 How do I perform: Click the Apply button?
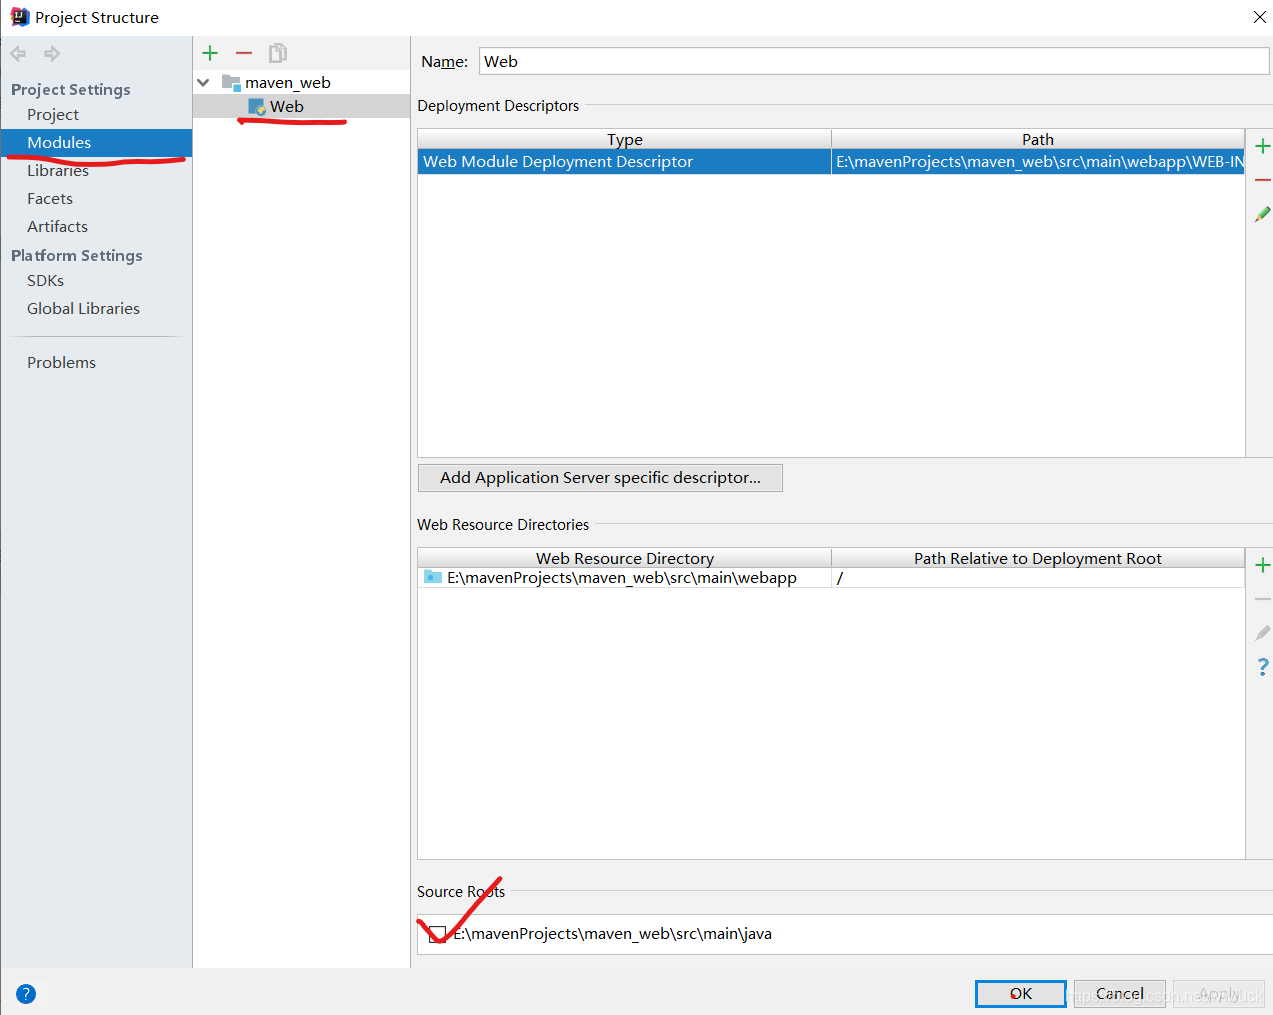tap(1219, 994)
